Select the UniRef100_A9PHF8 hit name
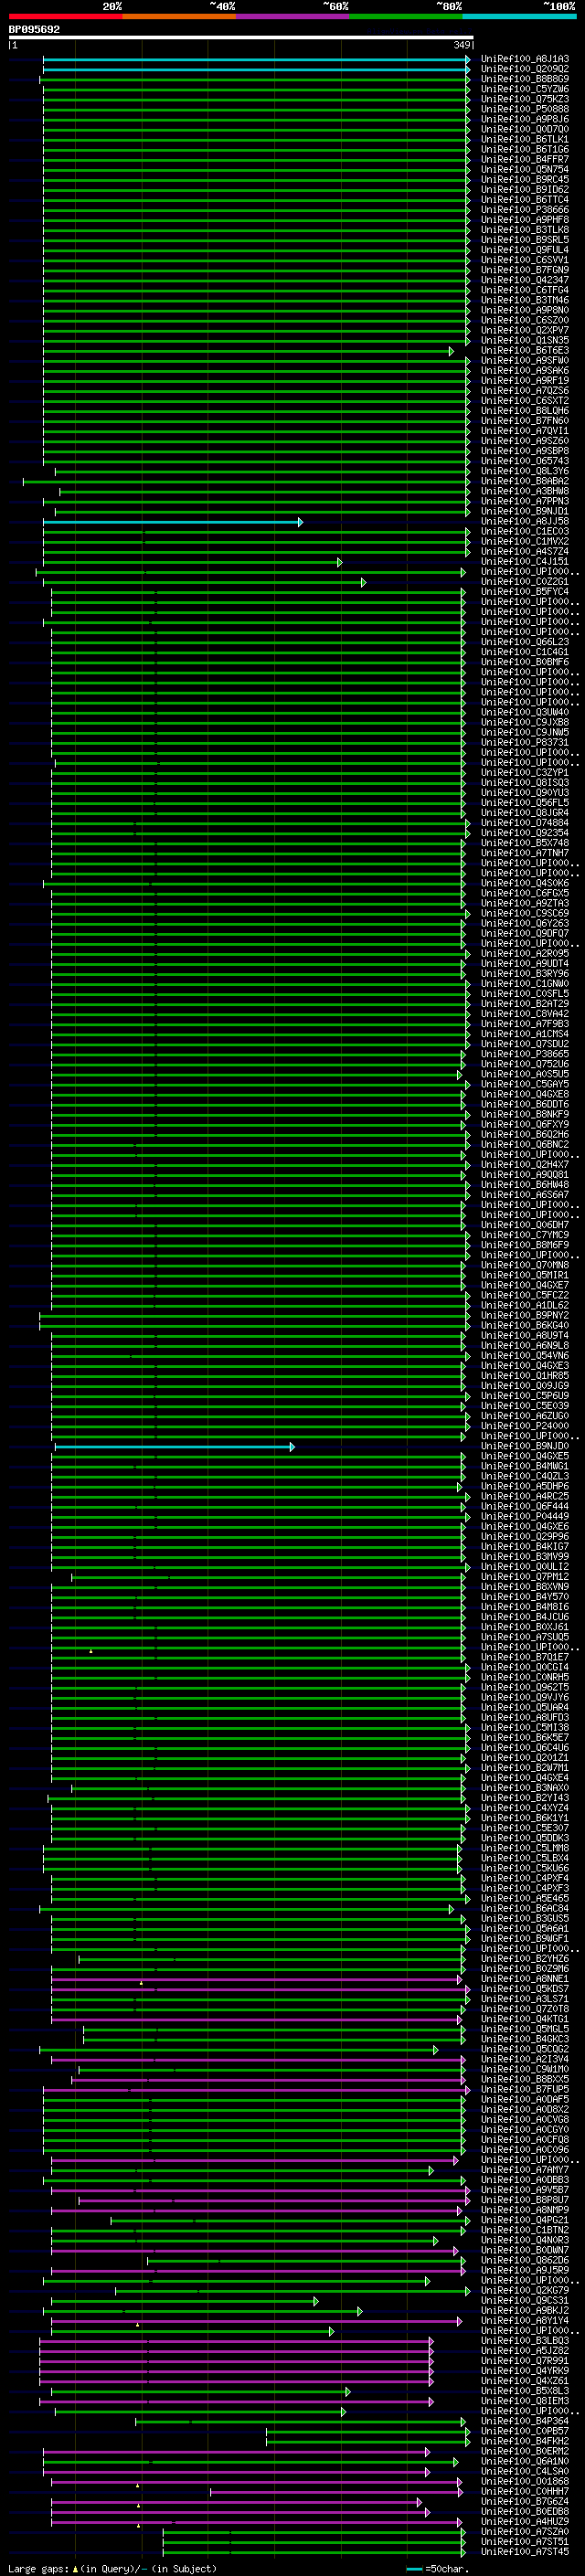 coord(525,220)
